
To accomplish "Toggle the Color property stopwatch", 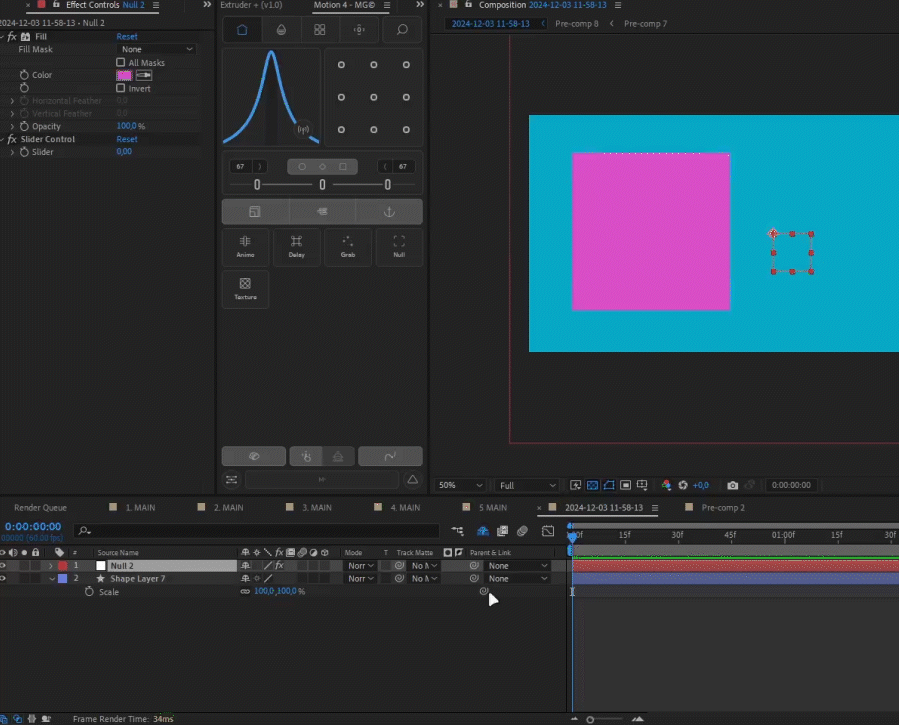I will [x=24, y=75].
